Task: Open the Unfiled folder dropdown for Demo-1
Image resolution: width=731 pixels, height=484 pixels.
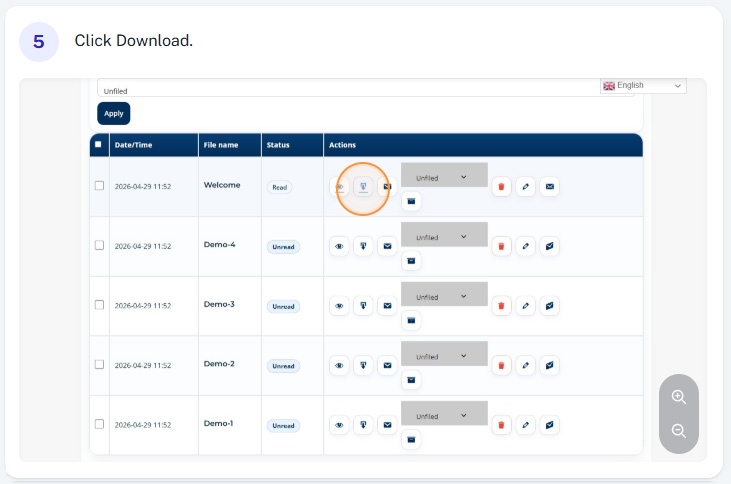Action: point(444,414)
